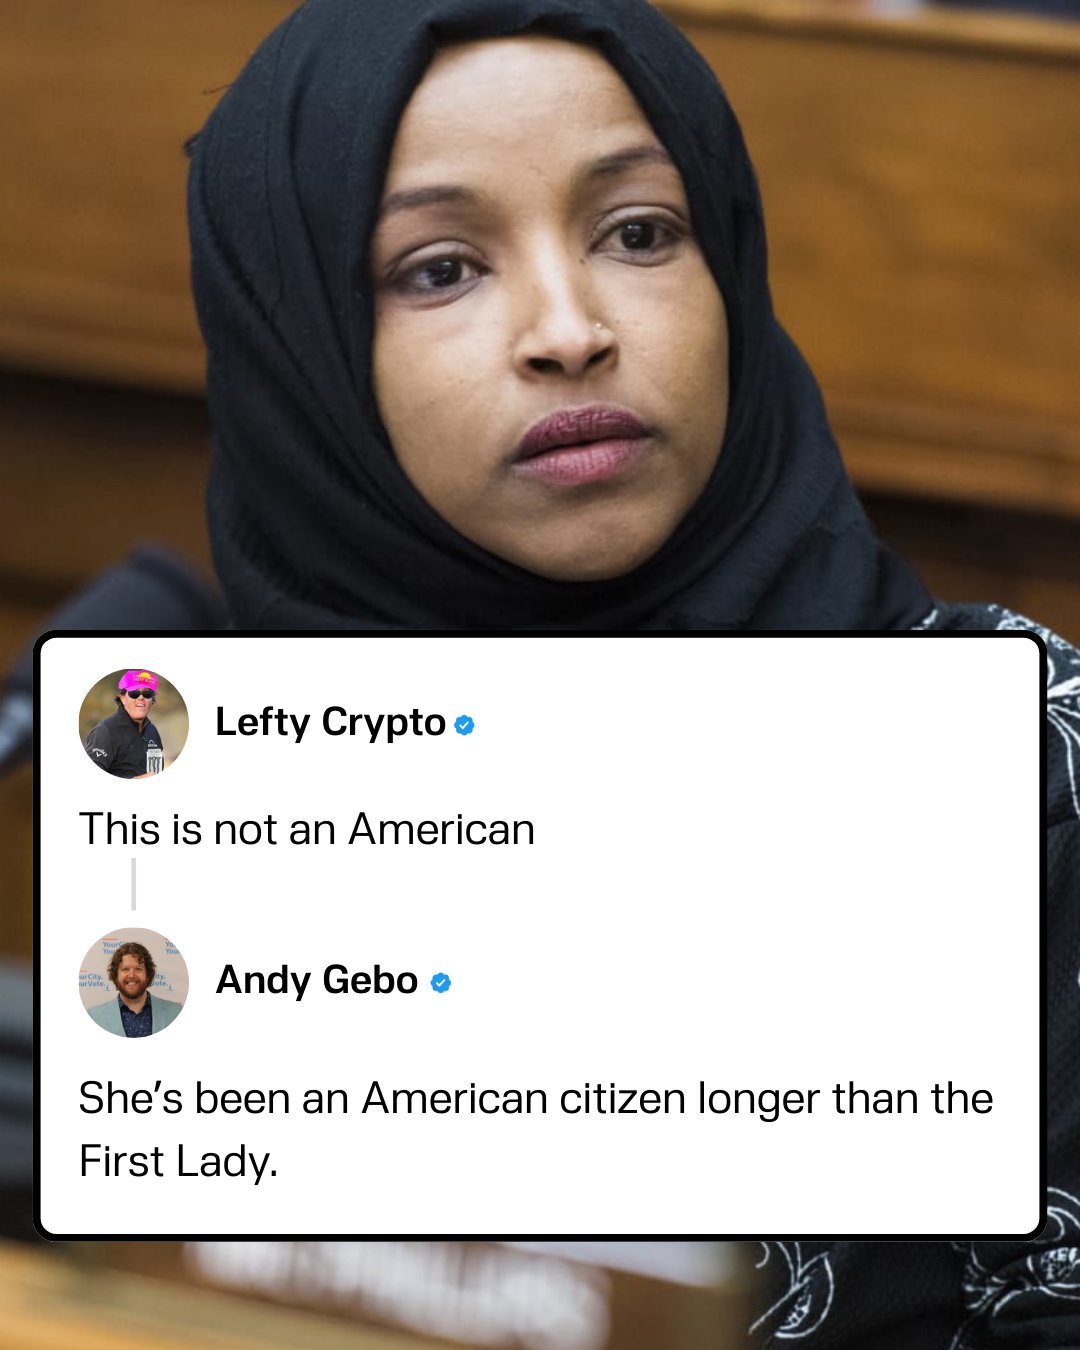Open Andy Gebo's profile picture
Image resolution: width=1080 pixels, height=1350 pixels.
point(134,982)
